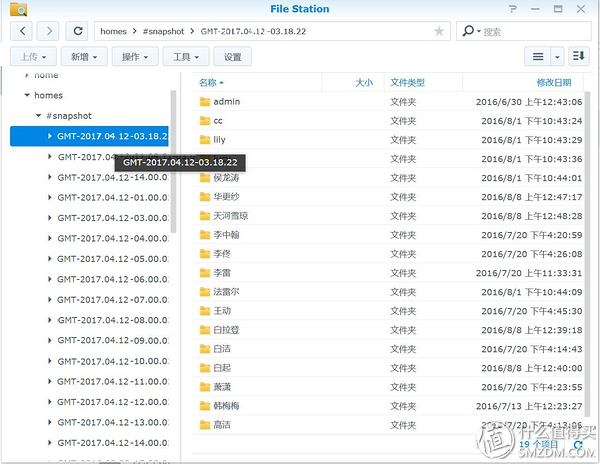The height and width of the screenshot is (464, 600).
Task: Select the cc folder icon
Action: click(x=205, y=121)
